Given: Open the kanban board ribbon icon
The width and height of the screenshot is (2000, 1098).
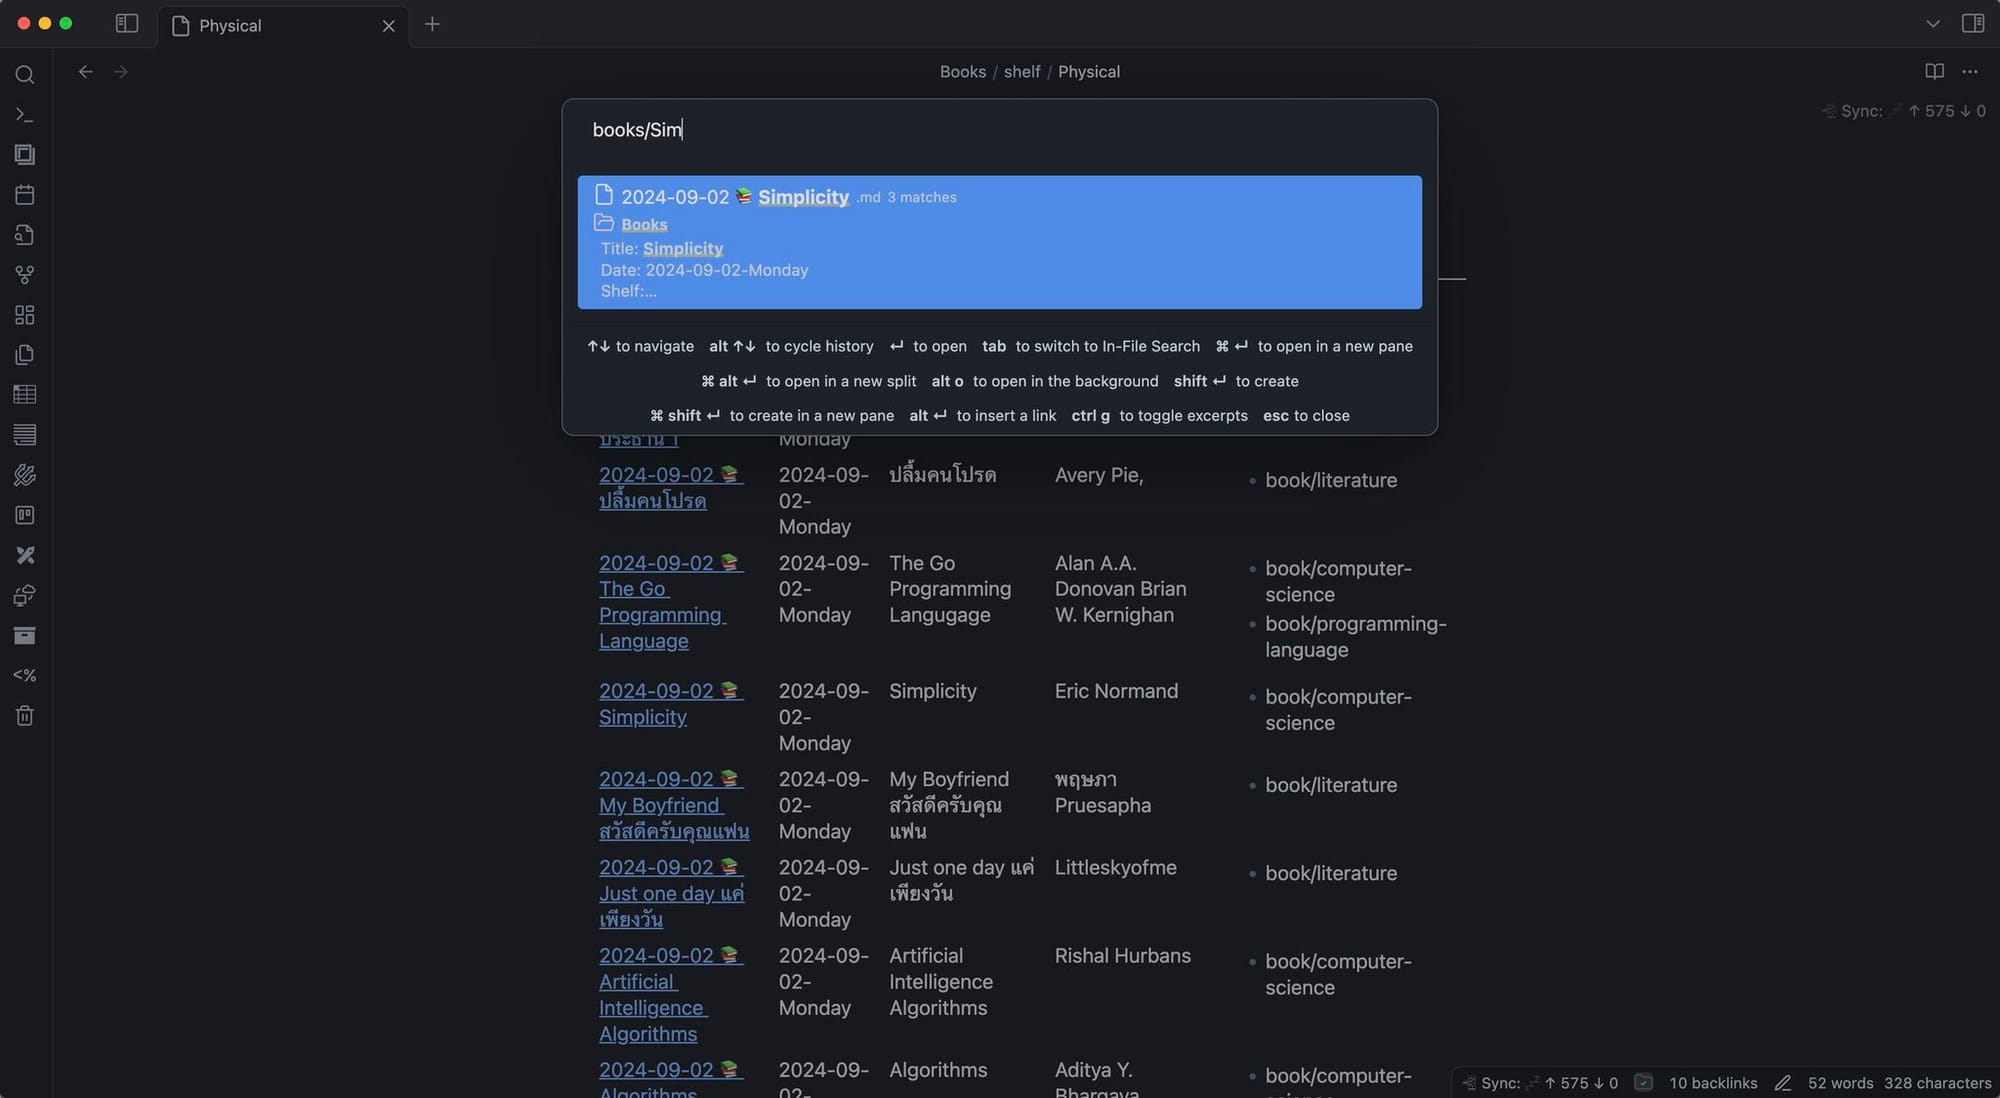Looking at the screenshot, I should [25, 515].
